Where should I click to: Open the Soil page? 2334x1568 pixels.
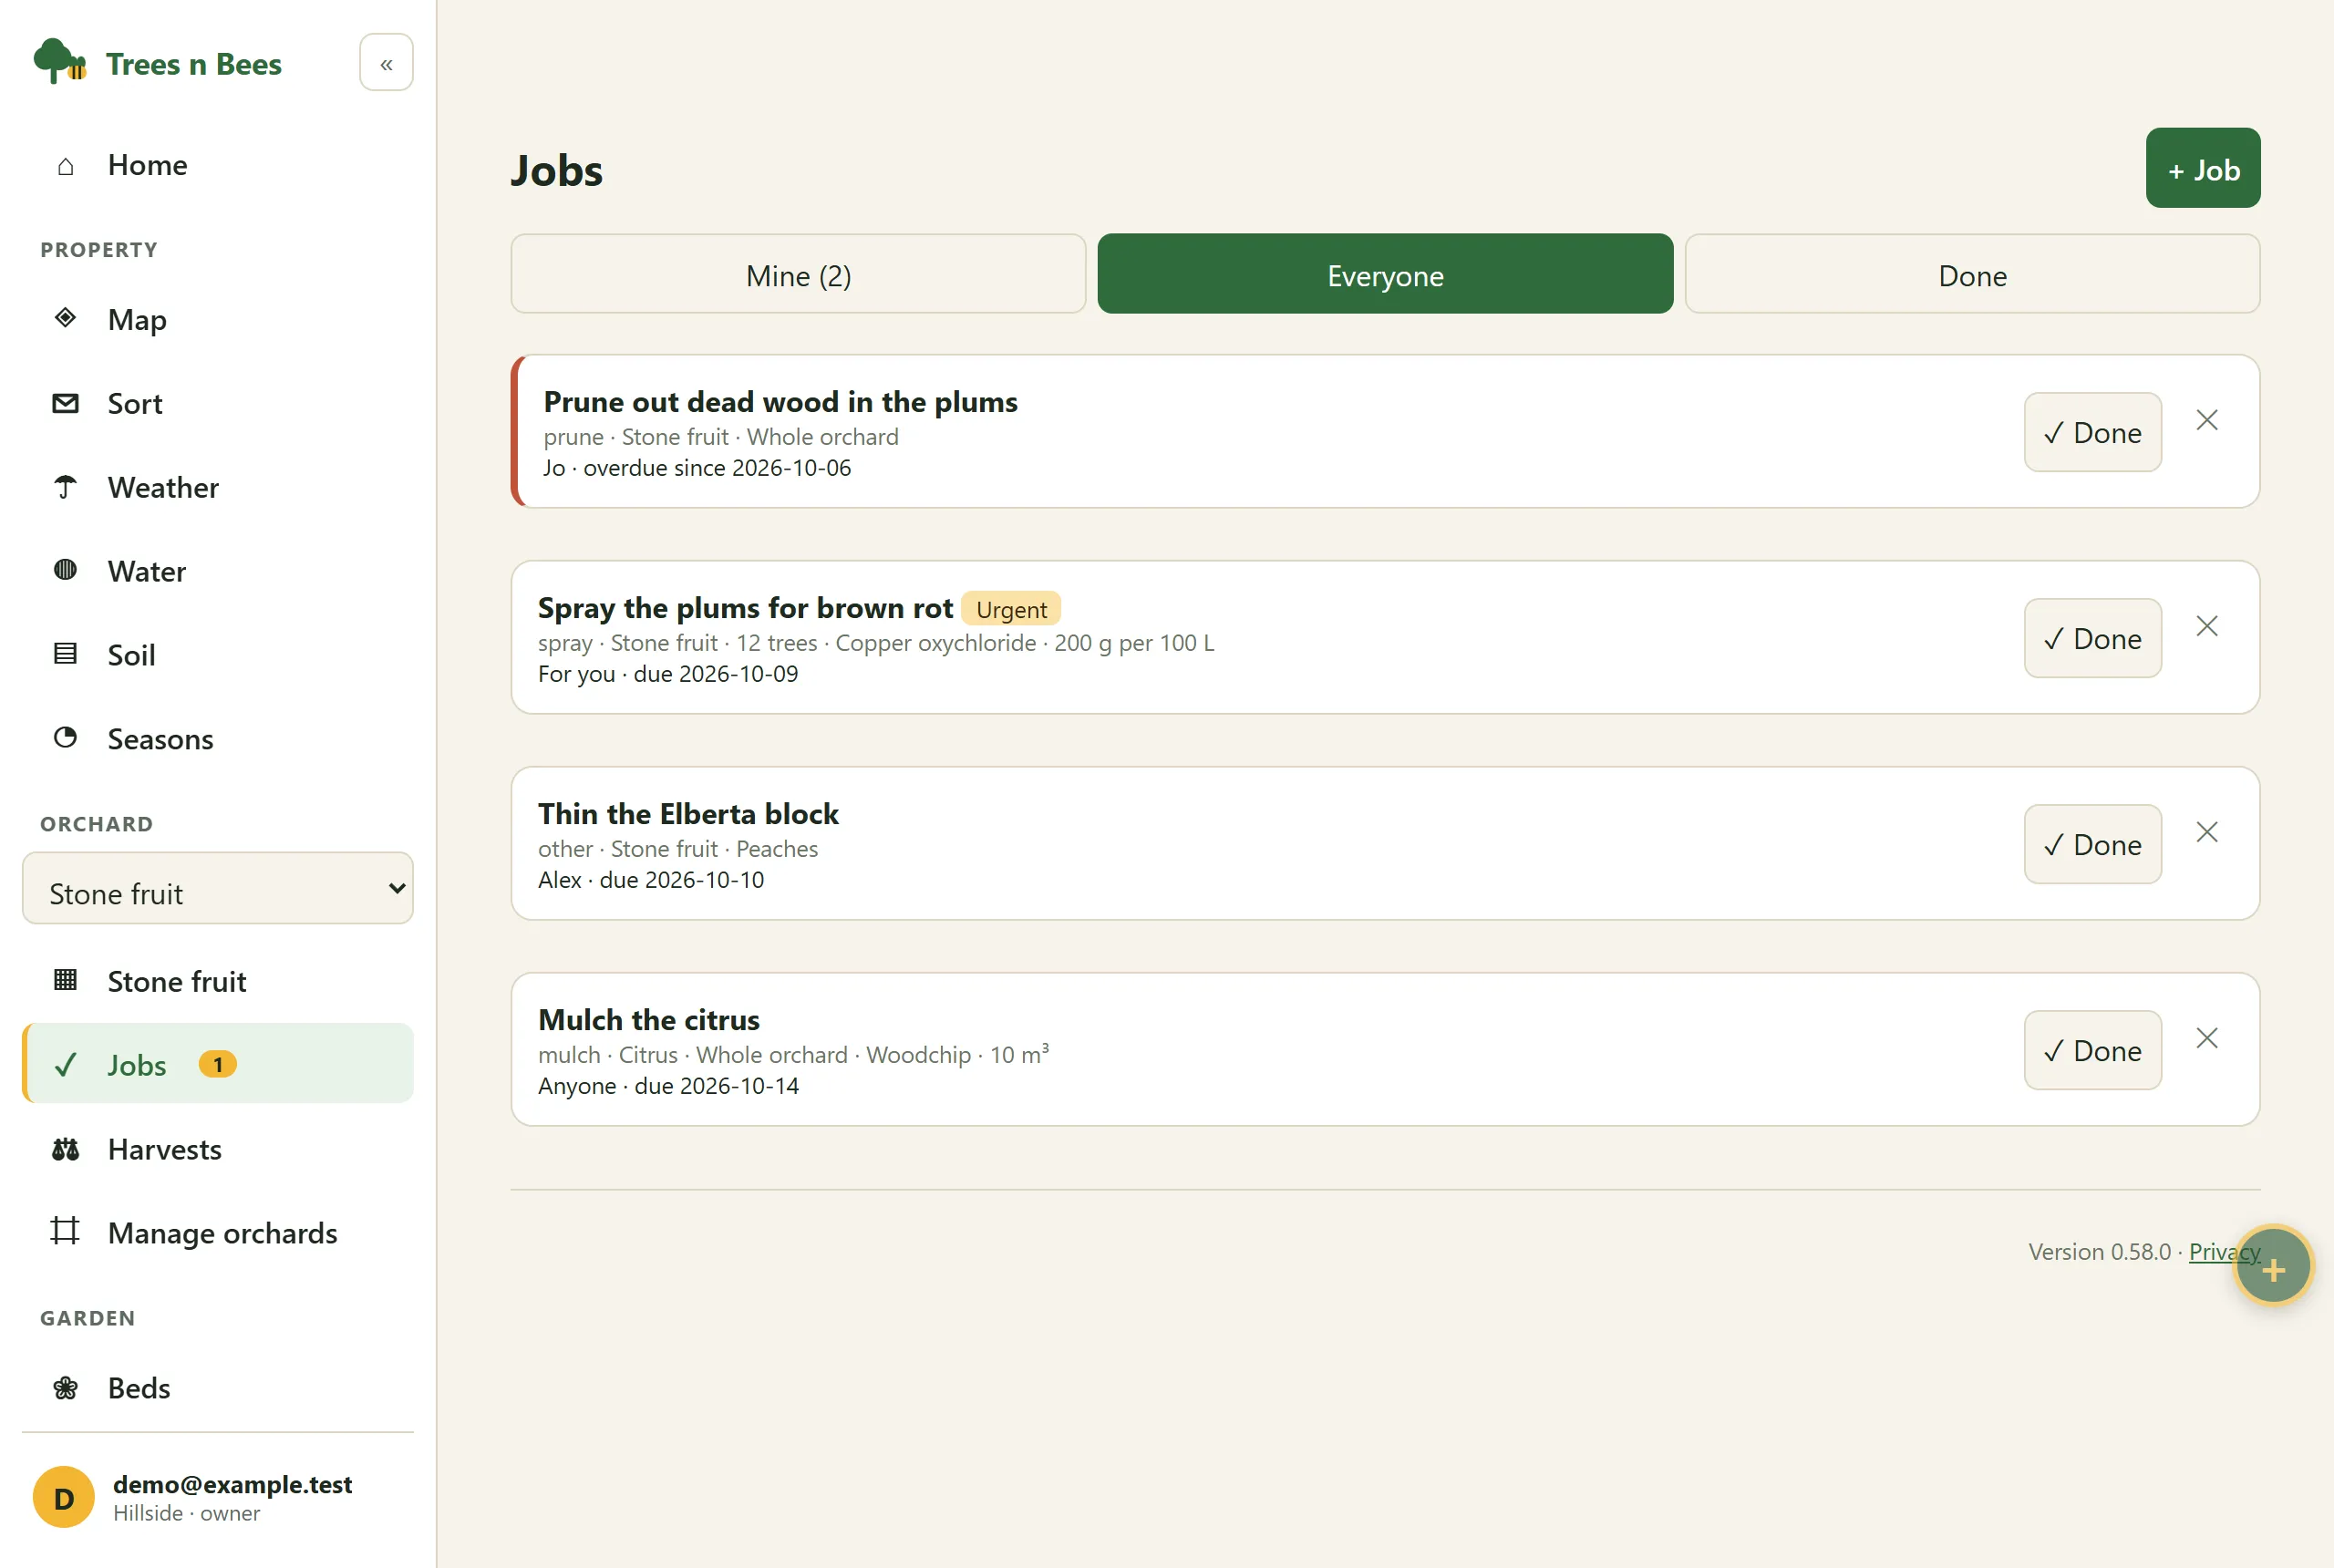(x=218, y=655)
